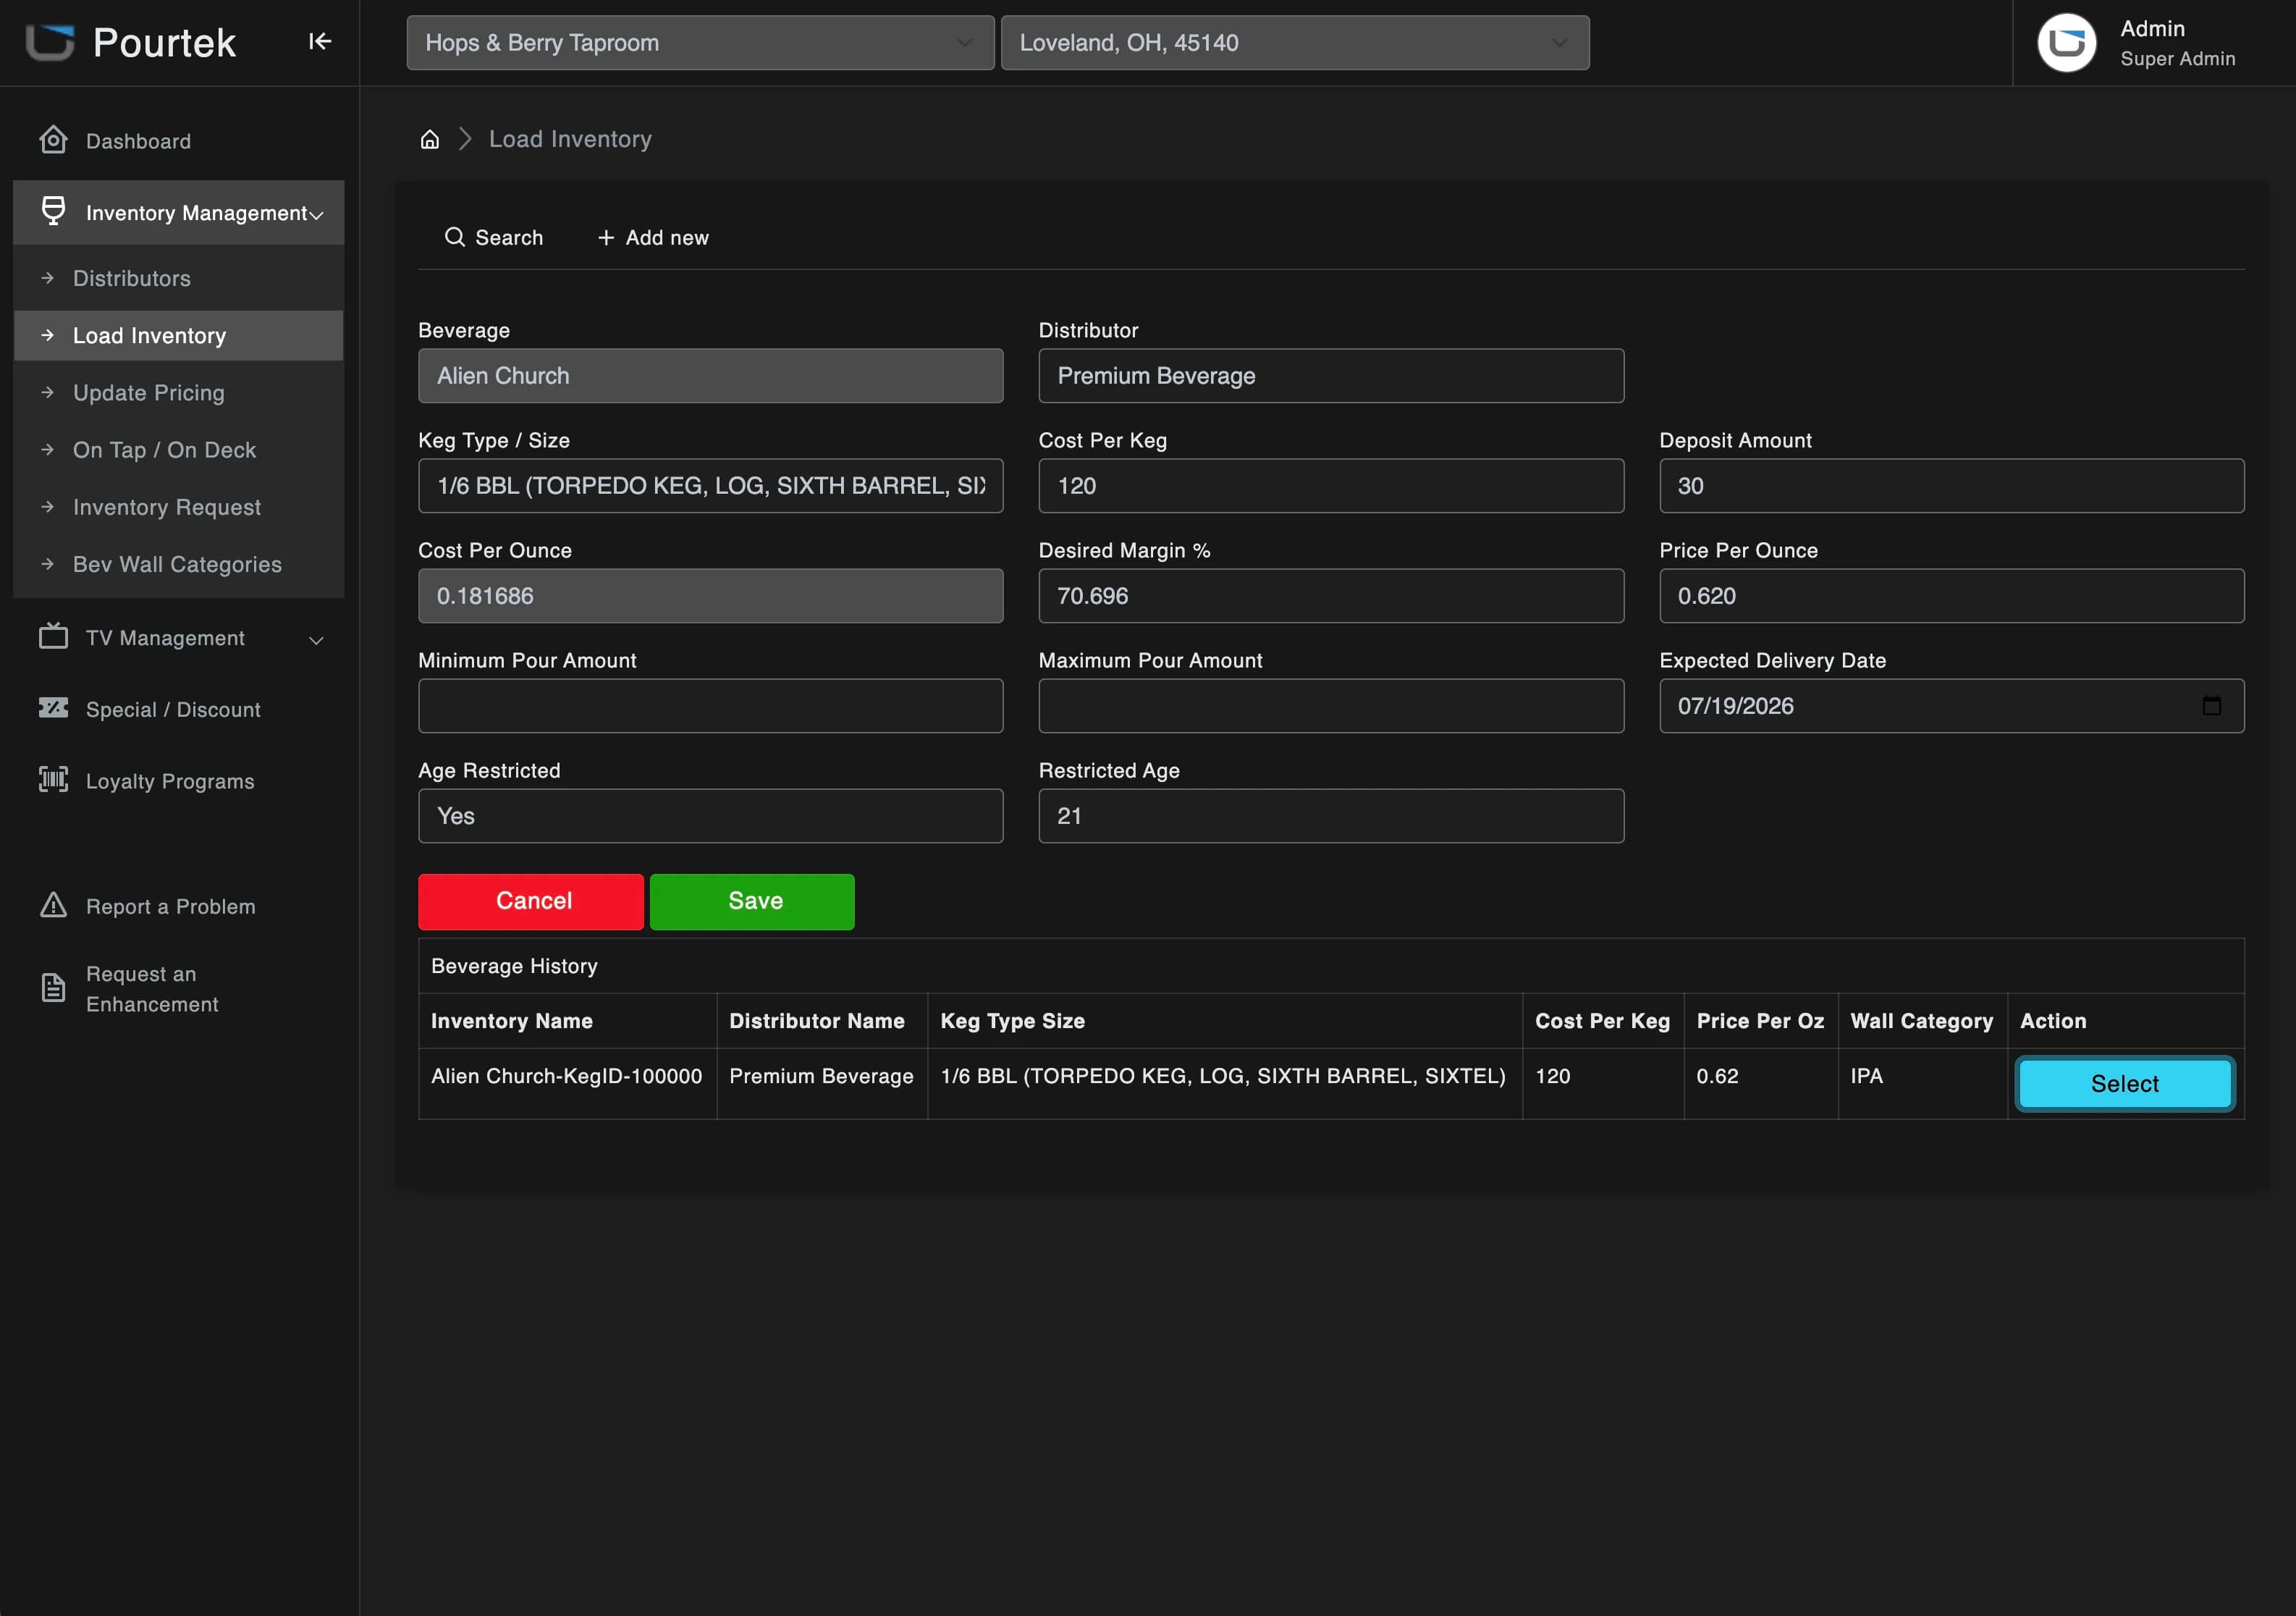
Task: Click the Admin profile avatar
Action: pos(2066,42)
